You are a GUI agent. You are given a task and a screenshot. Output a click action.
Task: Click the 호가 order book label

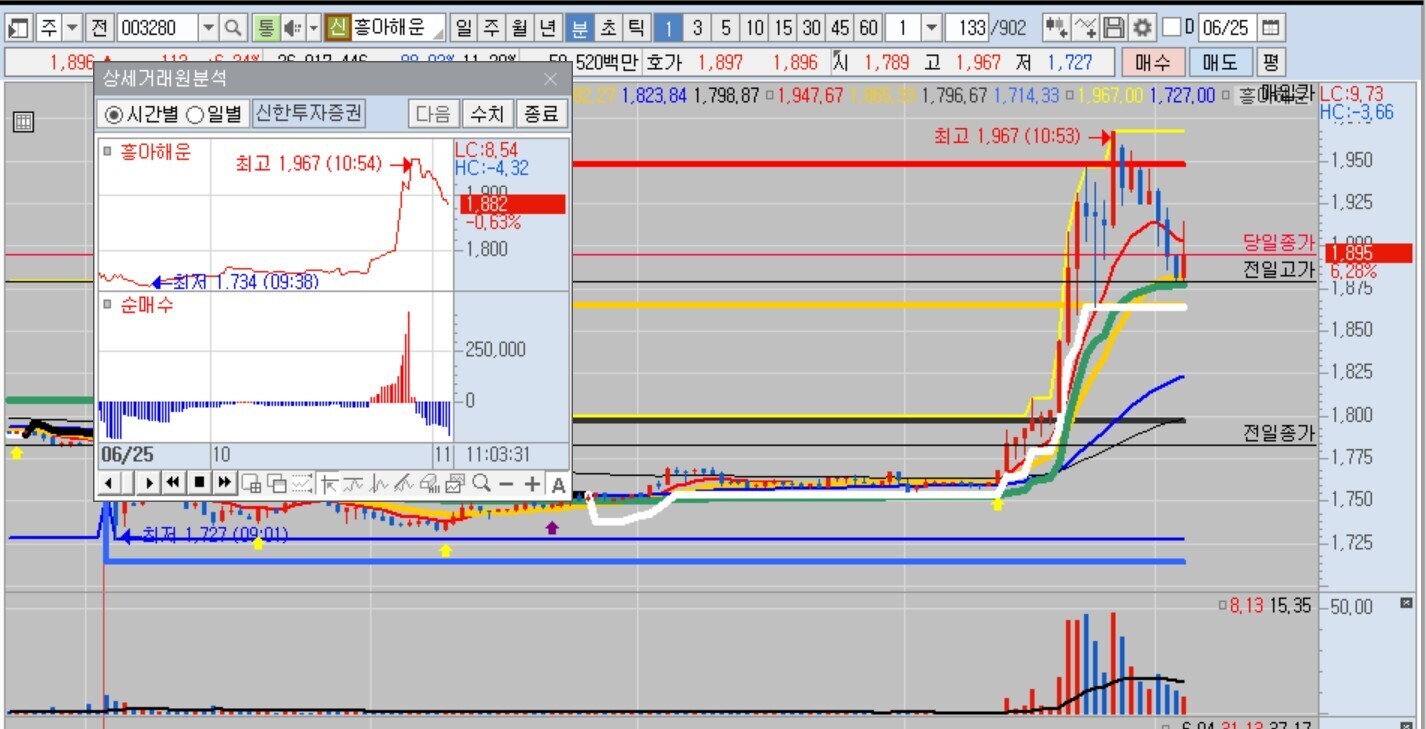coord(664,63)
